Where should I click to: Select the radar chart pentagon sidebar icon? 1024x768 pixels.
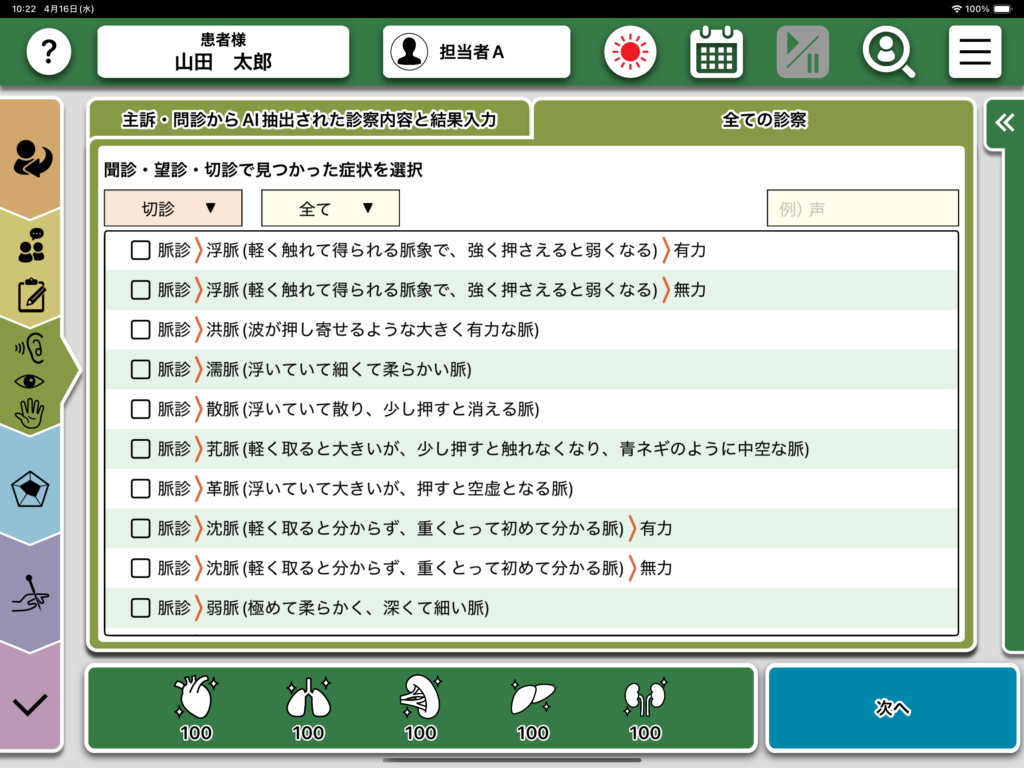click(31, 490)
